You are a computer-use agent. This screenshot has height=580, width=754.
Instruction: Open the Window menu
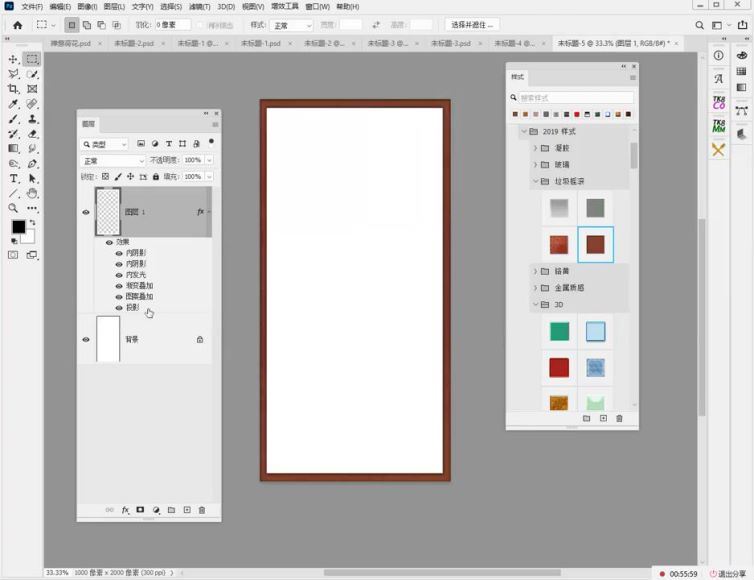tap(317, 7)
